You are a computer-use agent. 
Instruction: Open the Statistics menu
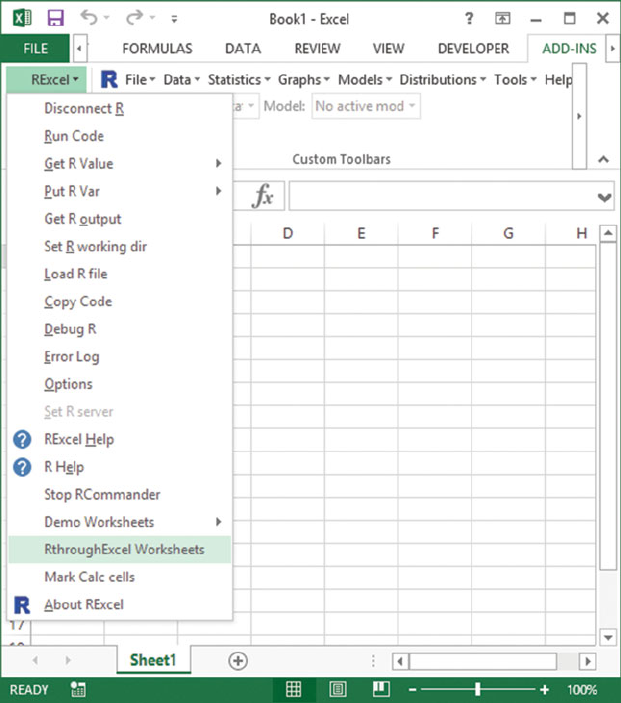tap(239, 80)
